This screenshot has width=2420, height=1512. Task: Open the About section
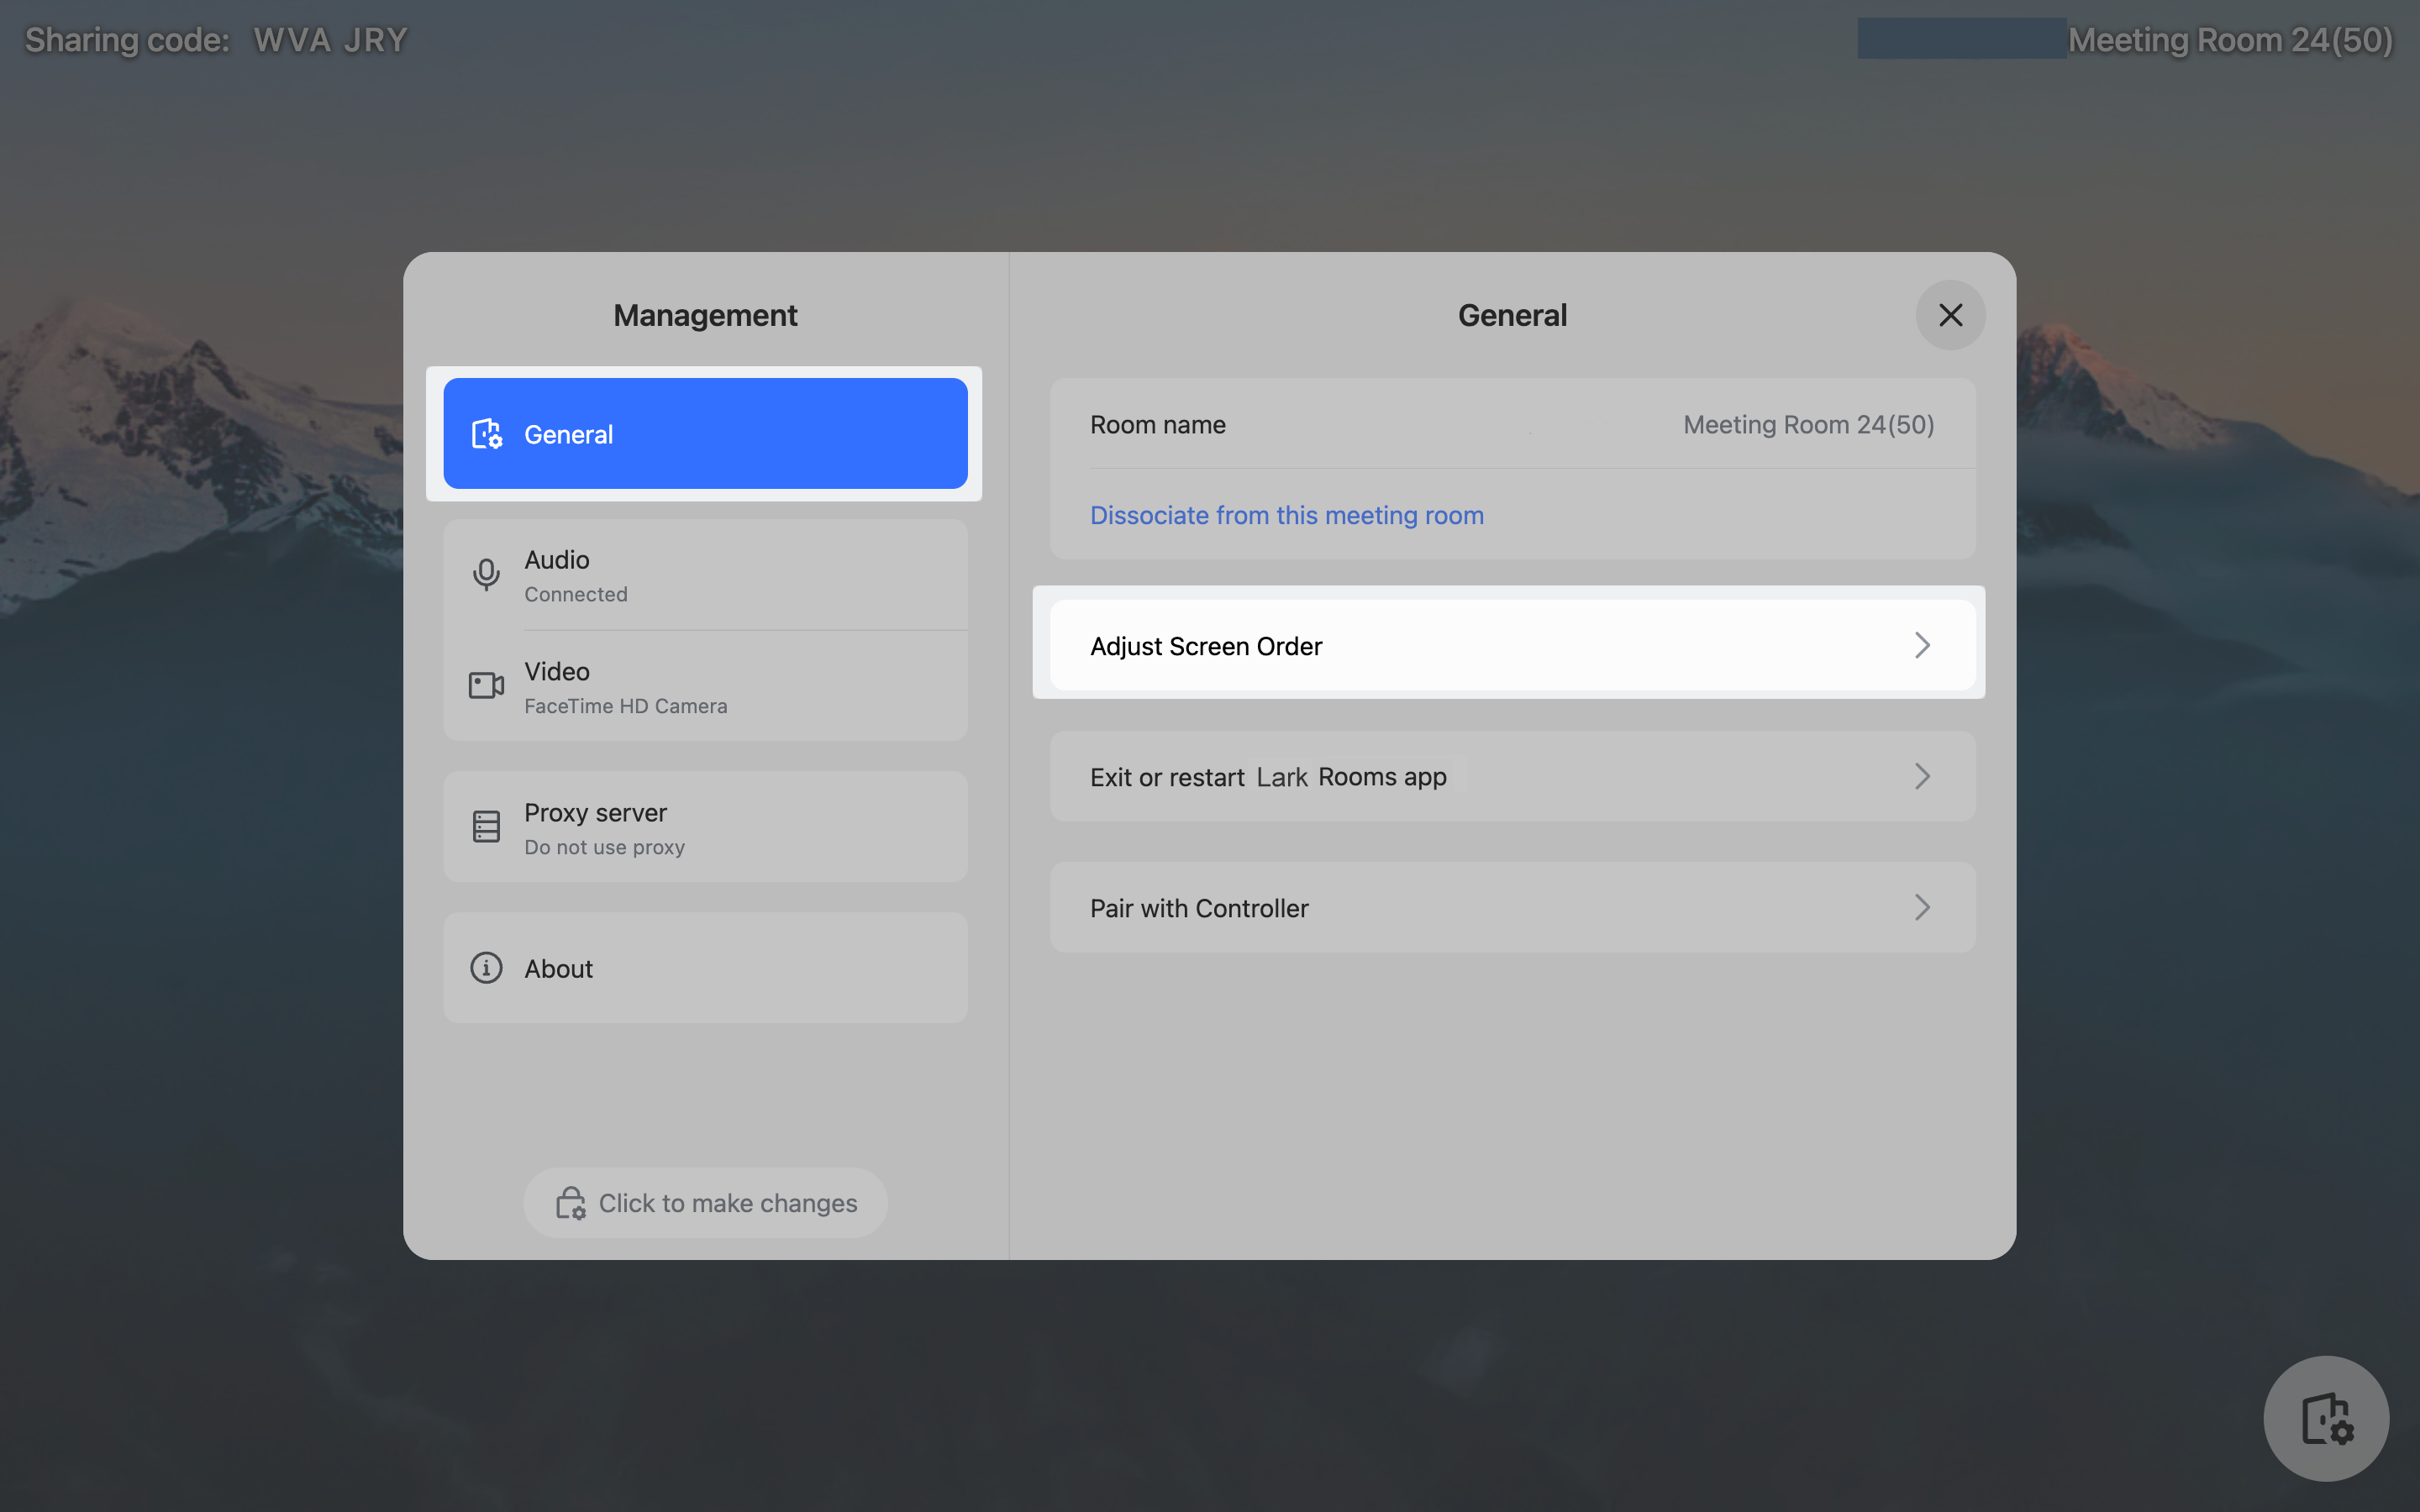coord(705,968)
